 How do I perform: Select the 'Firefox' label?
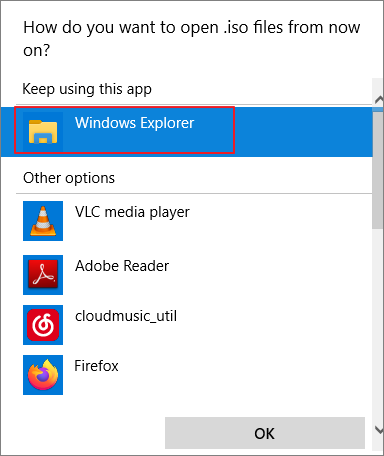click(x=96, y=366)
